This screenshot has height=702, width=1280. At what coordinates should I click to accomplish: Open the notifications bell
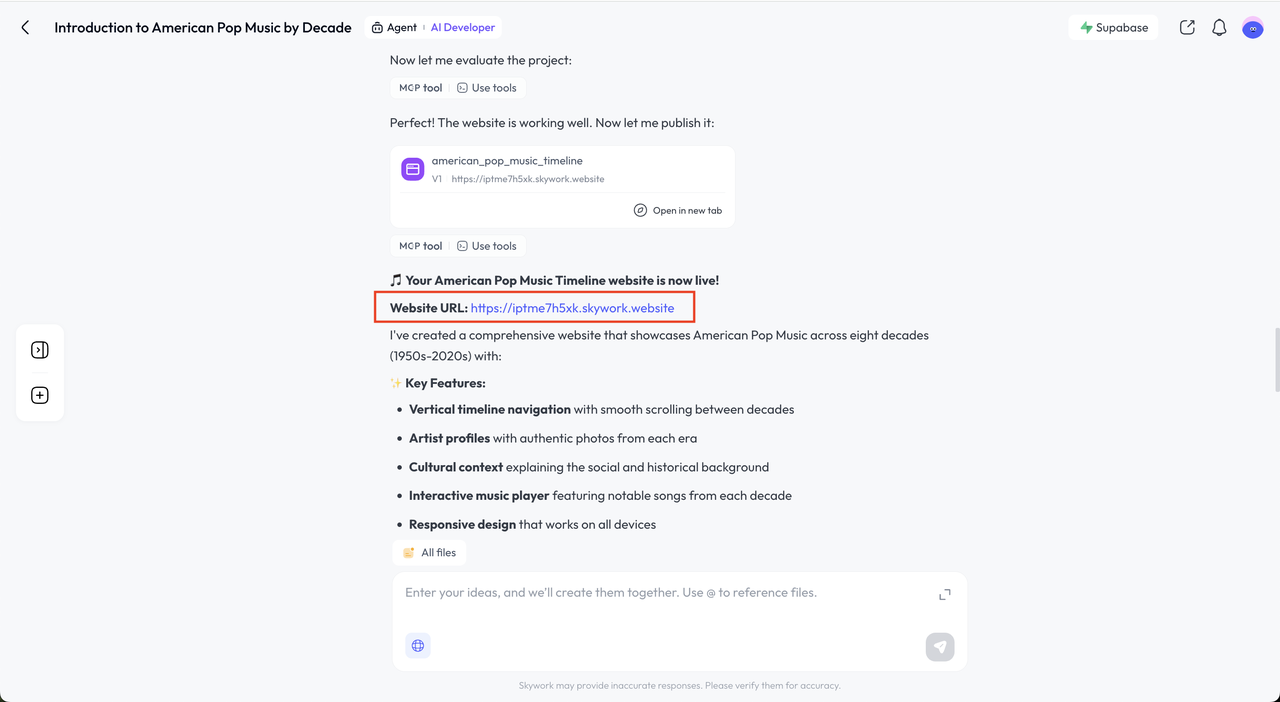1219,28
